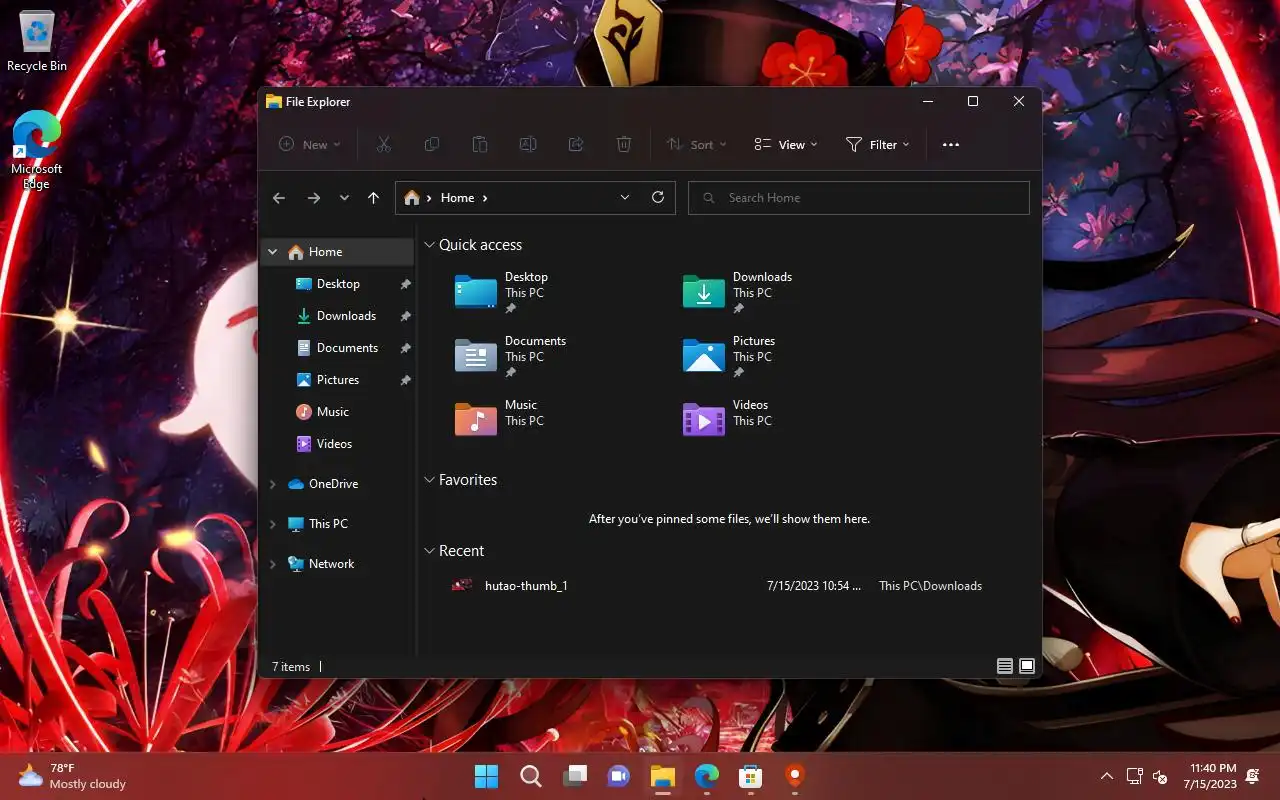1280x800 pixels.
Task: Expand address bar history dropdown
Action: click(625, 197)
